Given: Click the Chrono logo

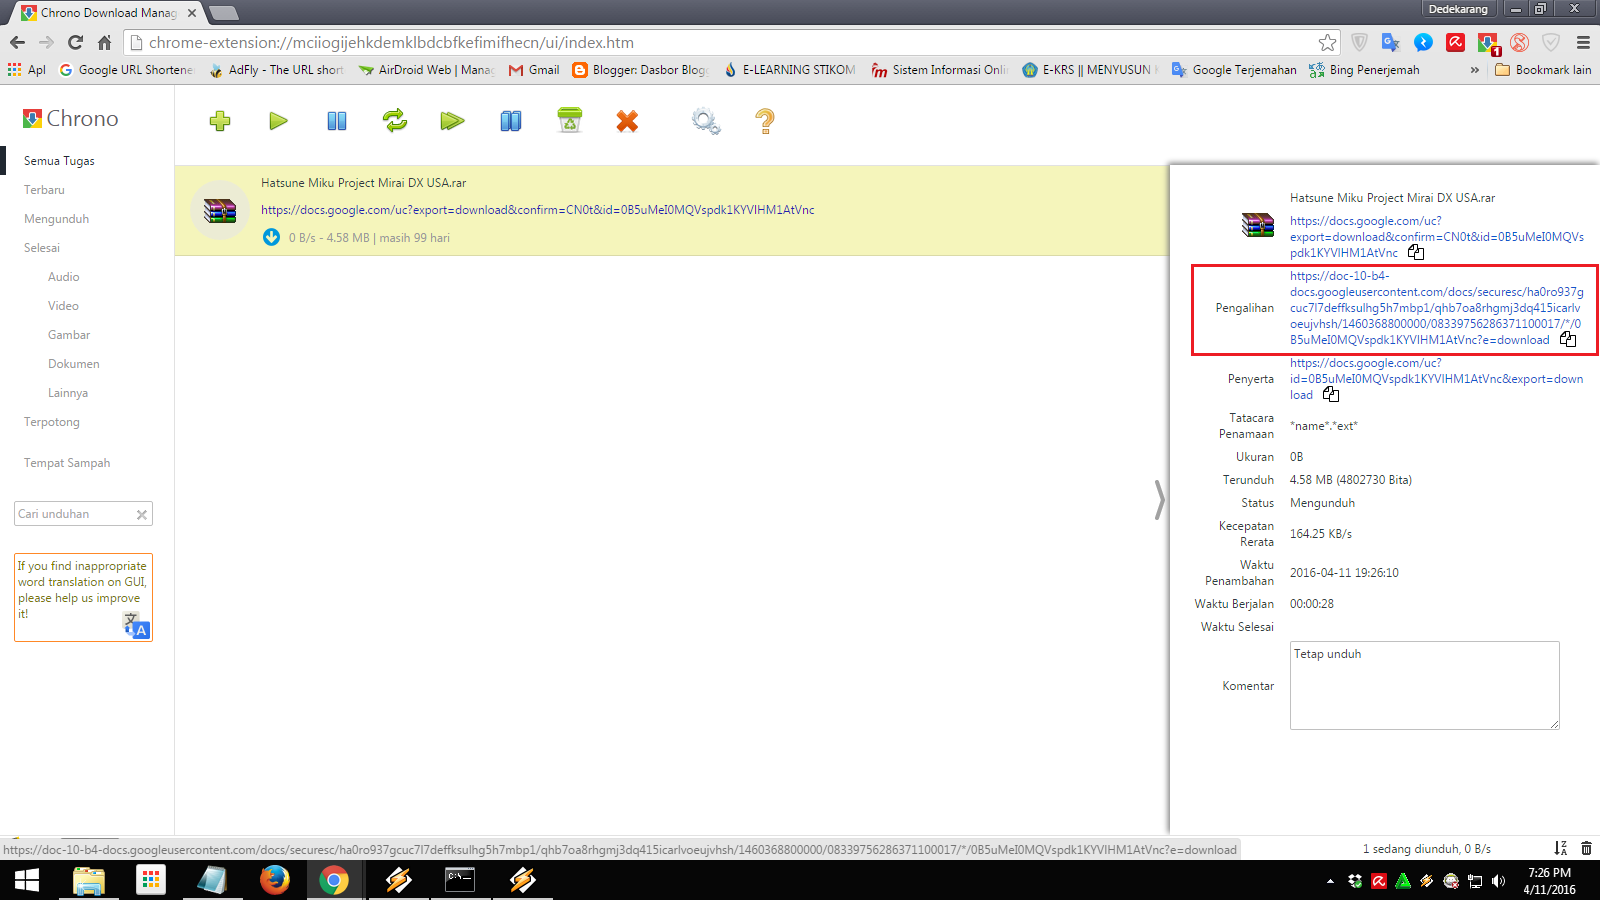Looking at the screenshot, I should pyautogui.click(x=71, y=118).
